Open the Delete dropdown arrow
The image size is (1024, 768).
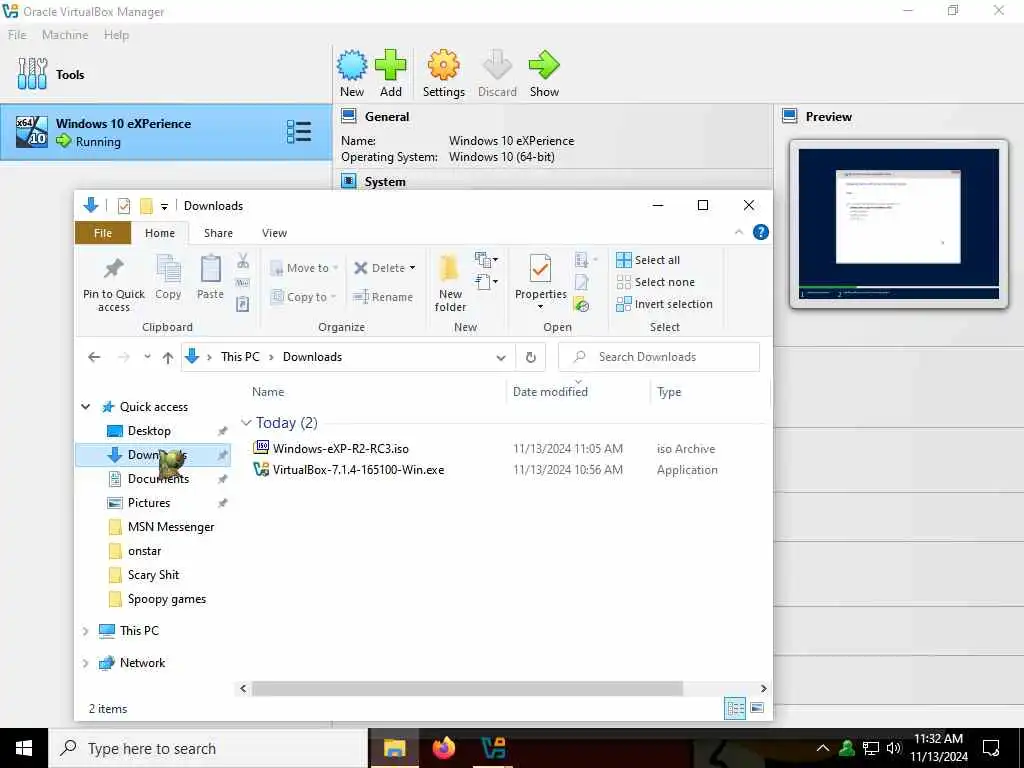(x=413, y=268)
